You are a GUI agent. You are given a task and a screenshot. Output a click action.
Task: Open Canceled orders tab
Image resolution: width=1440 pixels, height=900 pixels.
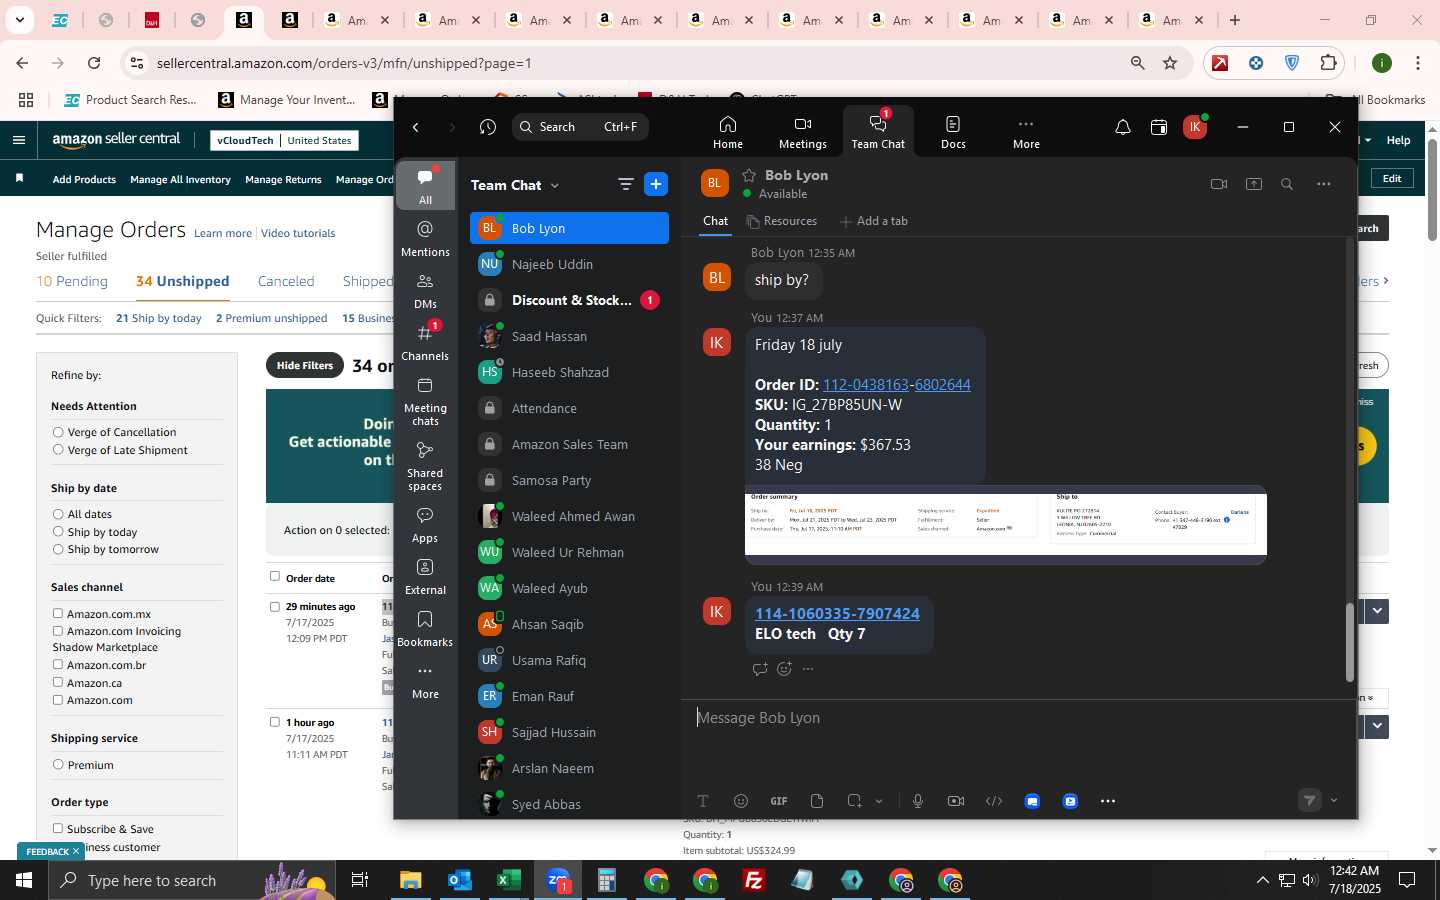pyautogui.click(x=286, y=281)
